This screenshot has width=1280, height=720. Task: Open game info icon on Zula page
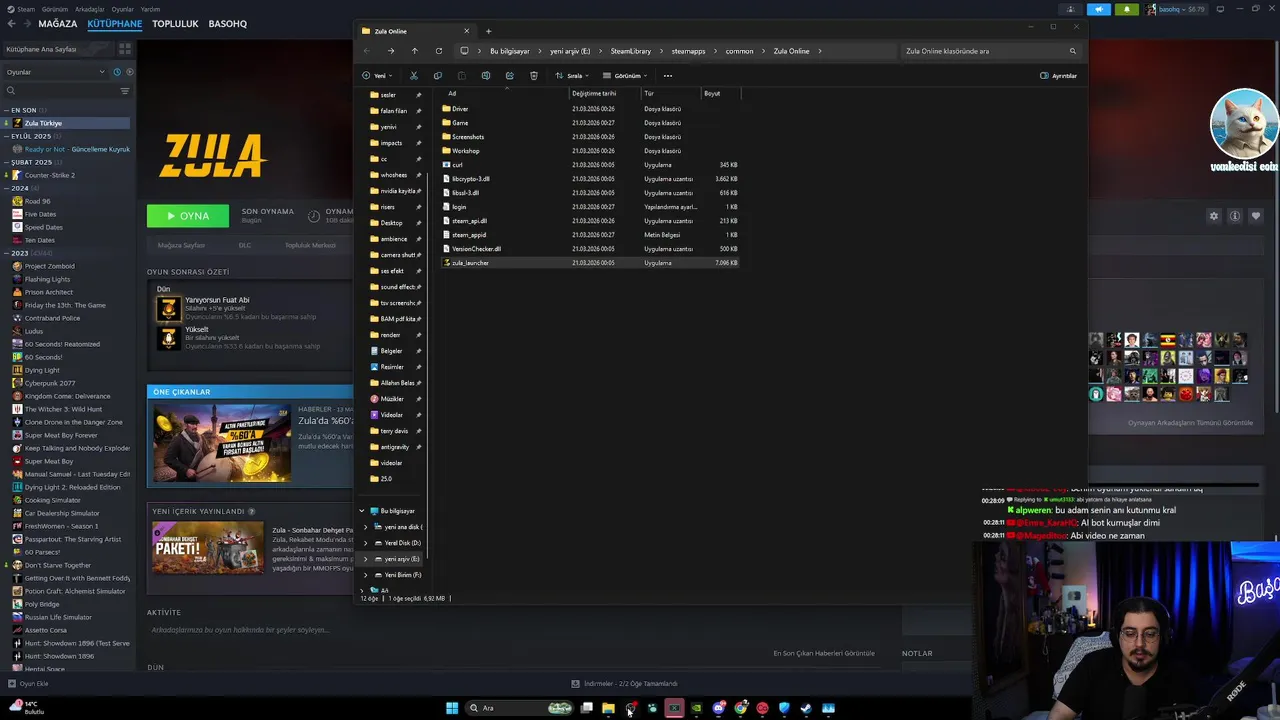coord(1234,216)
